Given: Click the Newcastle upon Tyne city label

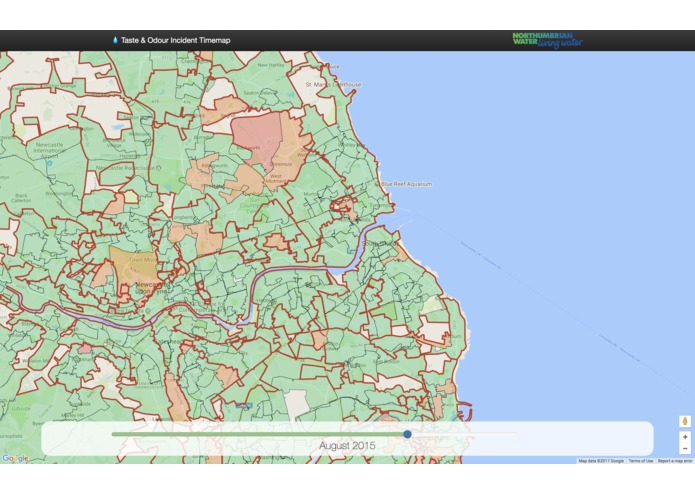Looking at the screenshot, I should (x=151, y=288).
